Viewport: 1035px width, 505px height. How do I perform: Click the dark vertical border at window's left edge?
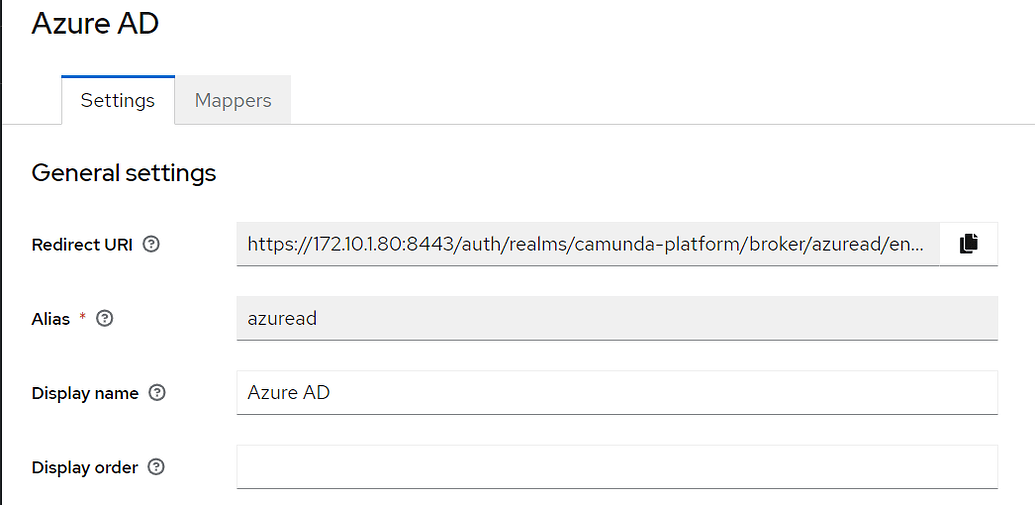click(x=1, y=252)
